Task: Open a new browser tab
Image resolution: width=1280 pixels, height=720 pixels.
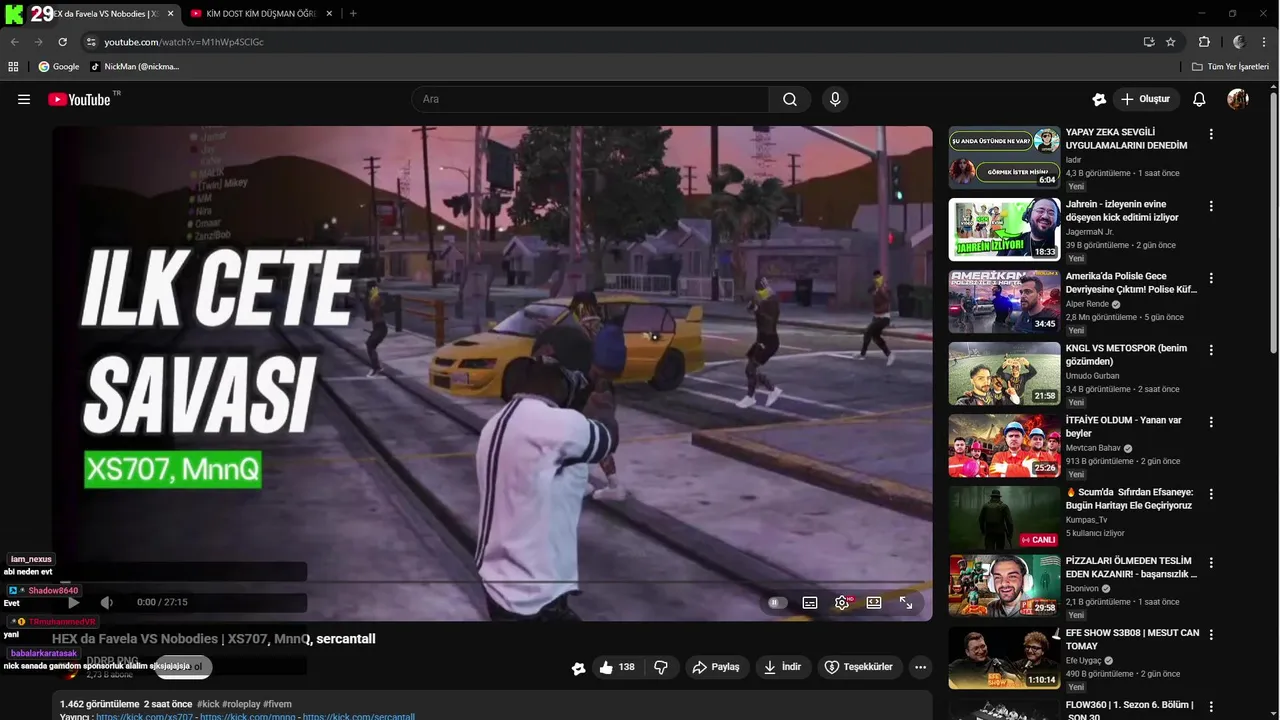Action: coord(353,14)
